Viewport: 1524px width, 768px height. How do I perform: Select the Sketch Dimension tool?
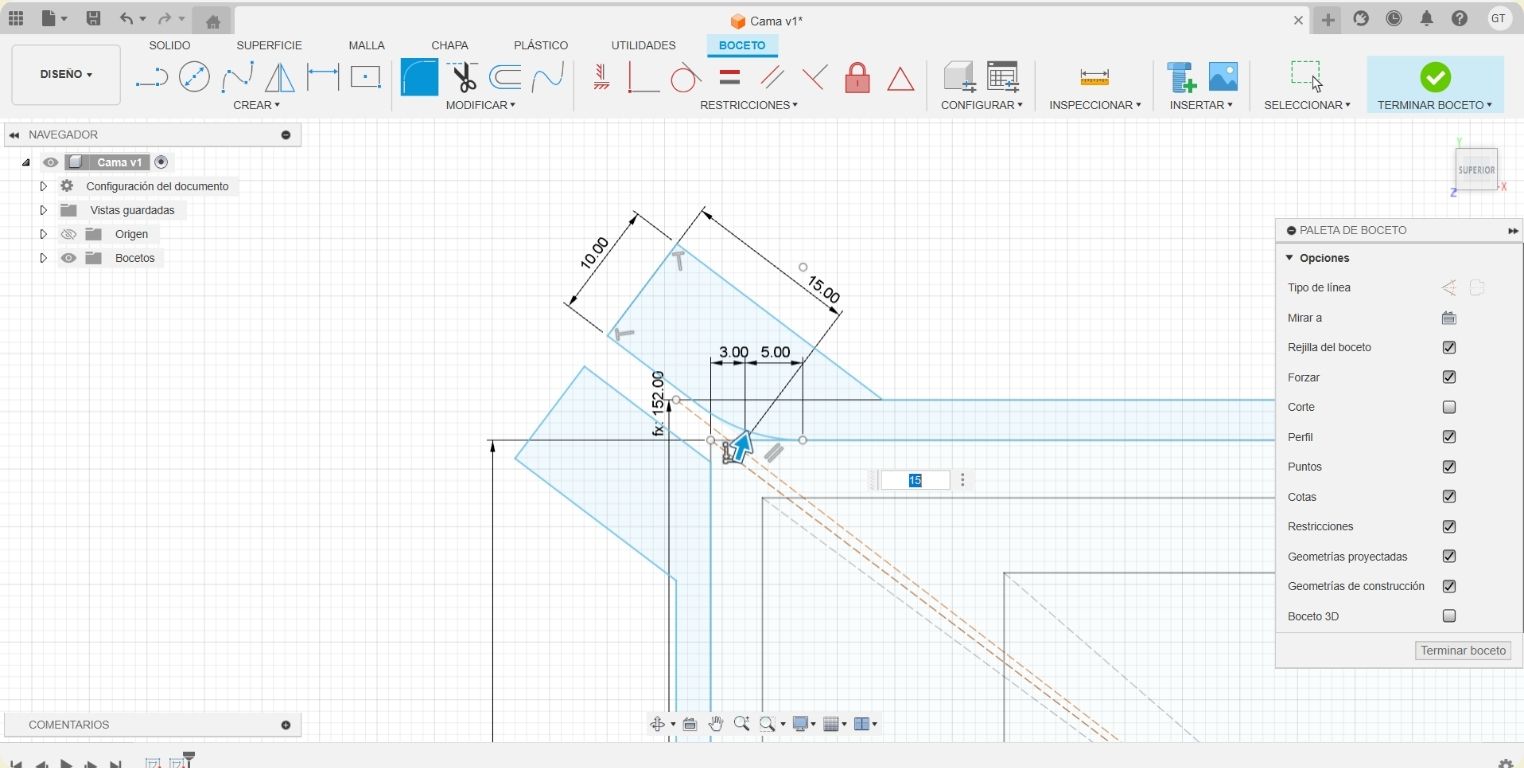tap(323, 77)
